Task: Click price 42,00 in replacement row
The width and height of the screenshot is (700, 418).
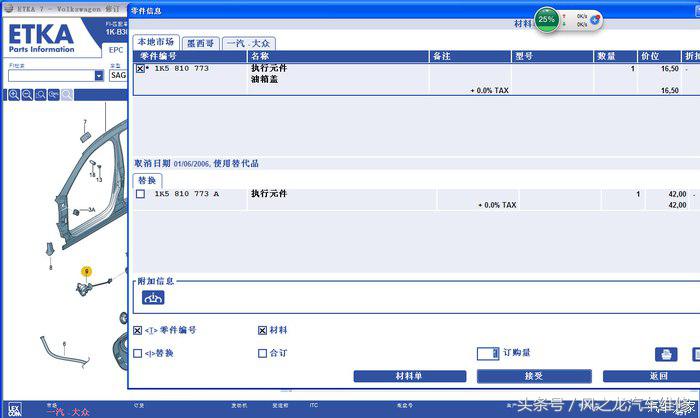Action: coord(677,194)
